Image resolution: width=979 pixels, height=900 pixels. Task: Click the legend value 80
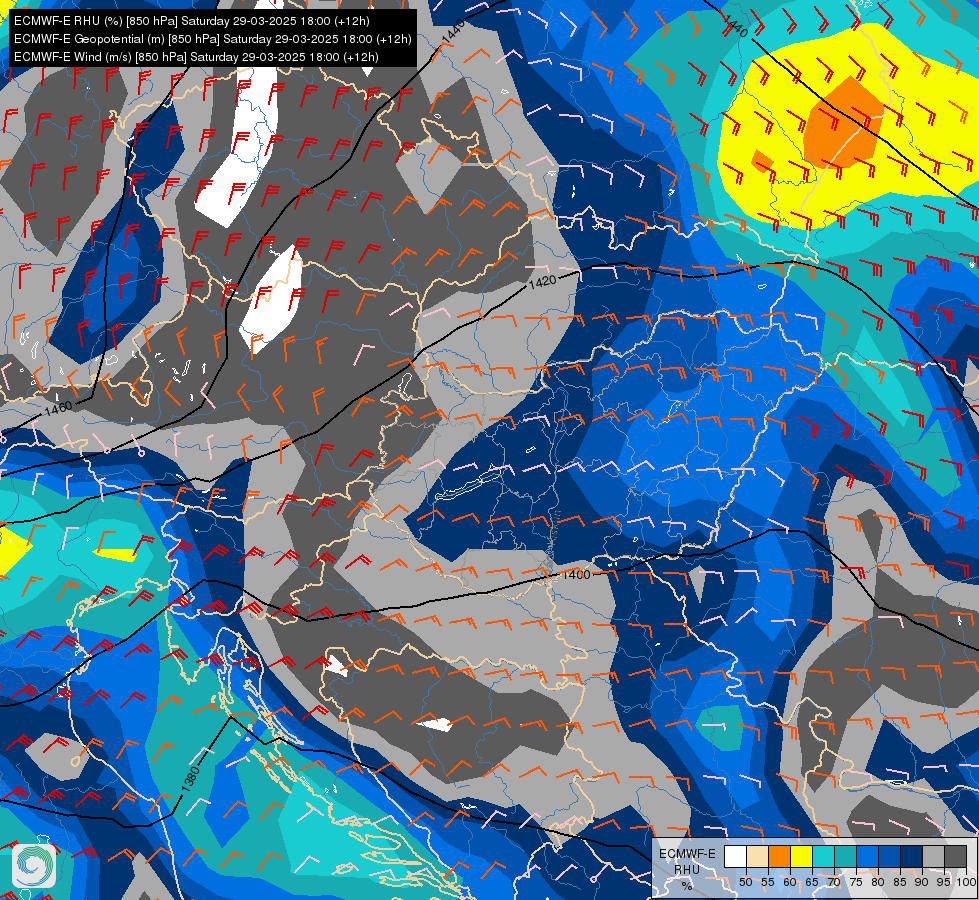tap(878, 882)
